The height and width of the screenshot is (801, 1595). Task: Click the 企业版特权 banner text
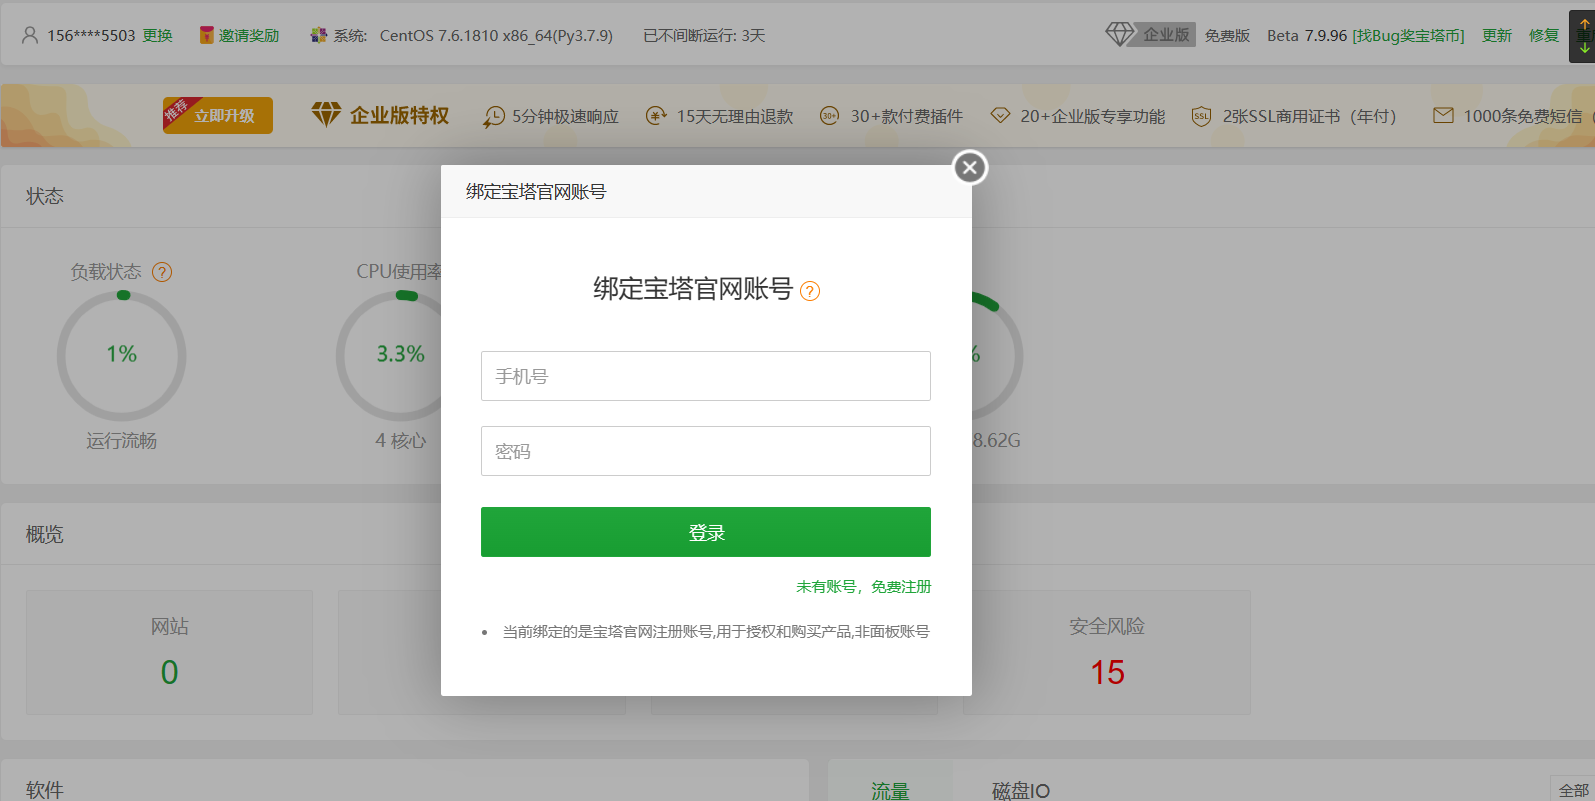coord(399,115)
